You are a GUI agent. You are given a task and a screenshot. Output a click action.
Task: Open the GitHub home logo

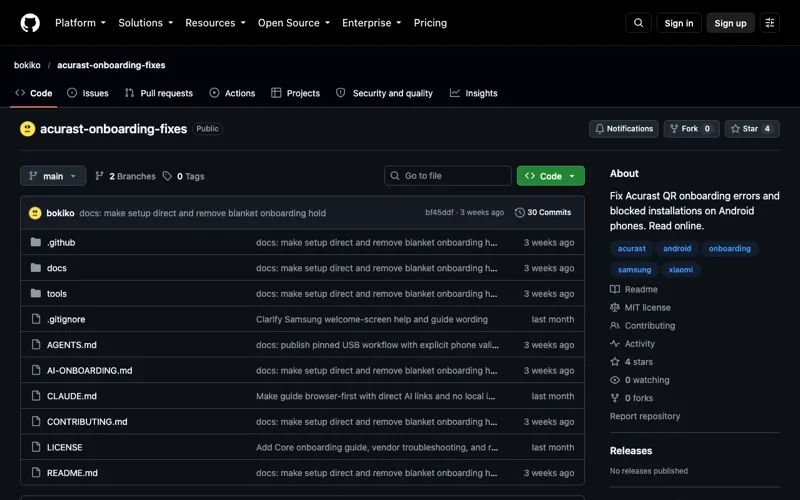tap(30, 23)
